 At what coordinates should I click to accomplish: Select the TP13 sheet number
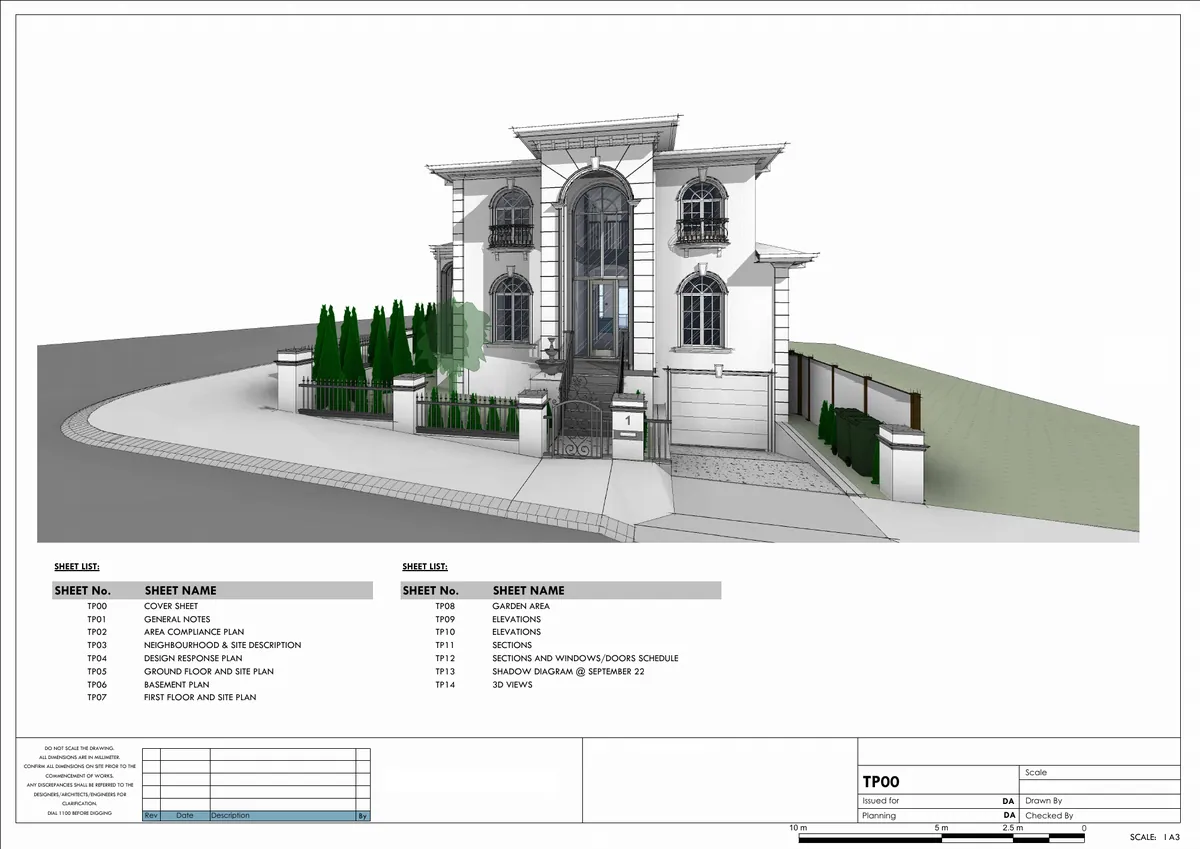[x=445, y=671]
